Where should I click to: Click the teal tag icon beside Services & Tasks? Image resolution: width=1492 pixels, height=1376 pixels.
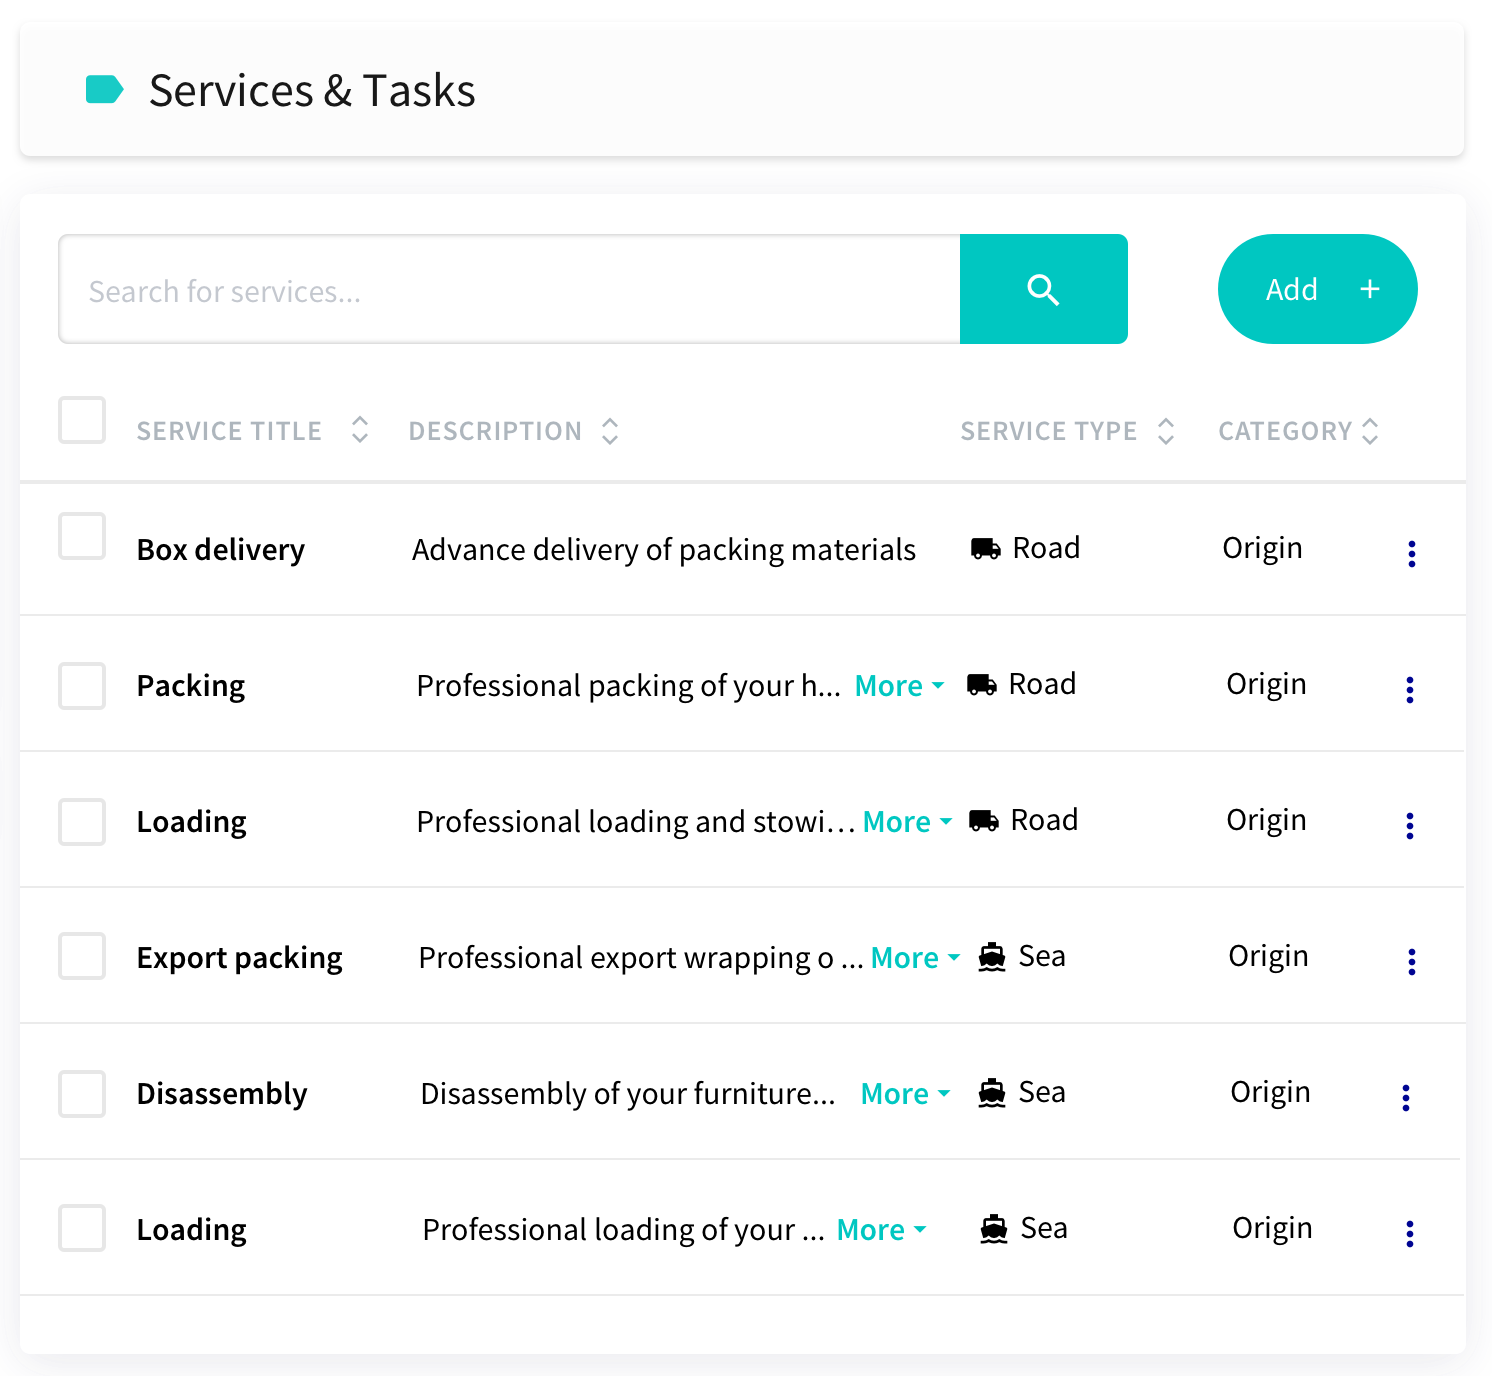(x=104, y=90)
